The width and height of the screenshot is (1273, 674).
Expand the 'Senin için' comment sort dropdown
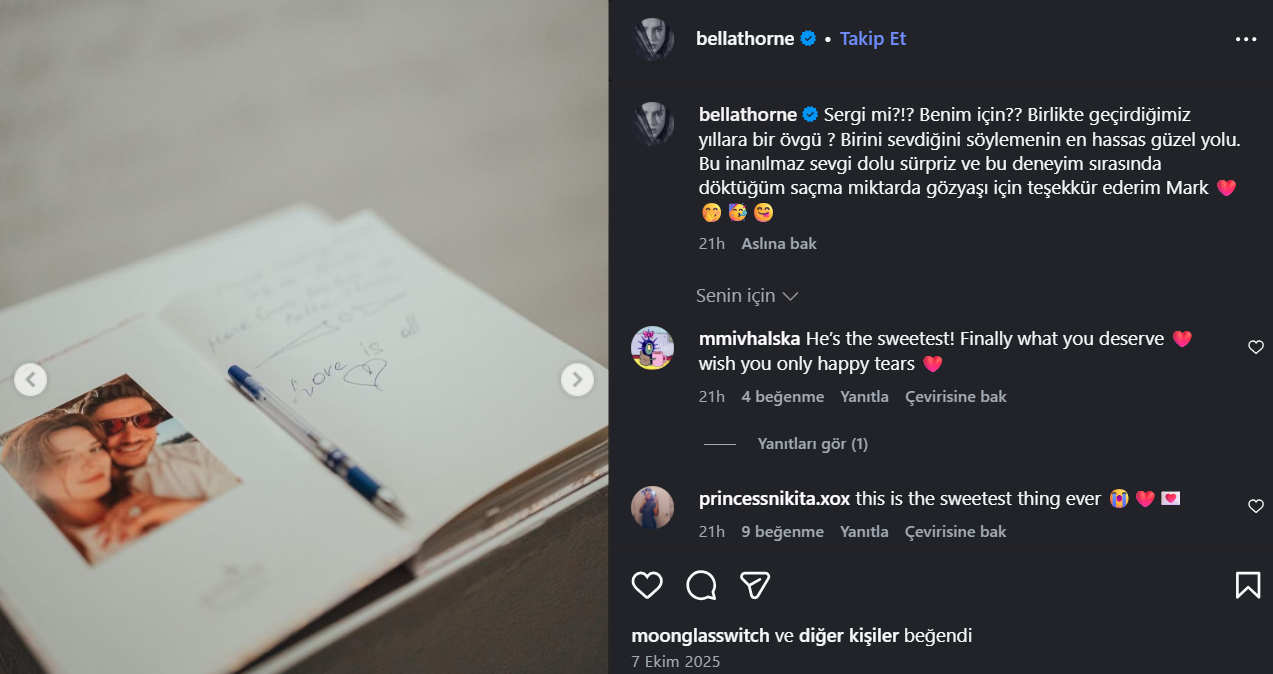point(747,296)
